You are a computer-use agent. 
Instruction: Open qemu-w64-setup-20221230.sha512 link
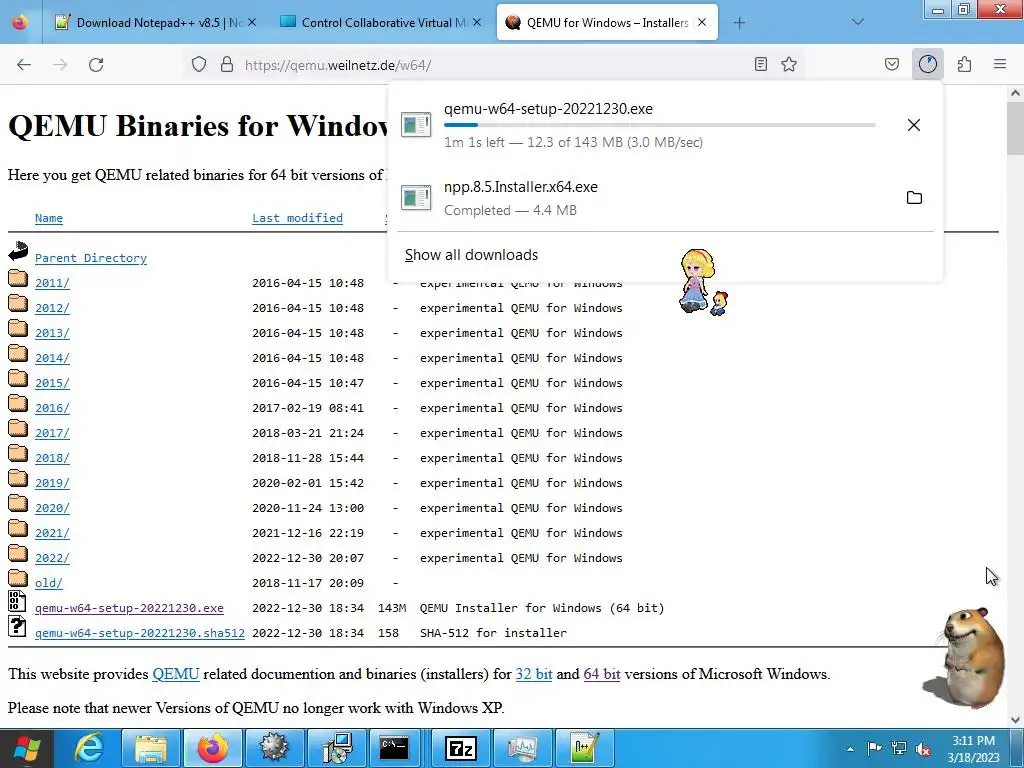(x=140, y=633)
